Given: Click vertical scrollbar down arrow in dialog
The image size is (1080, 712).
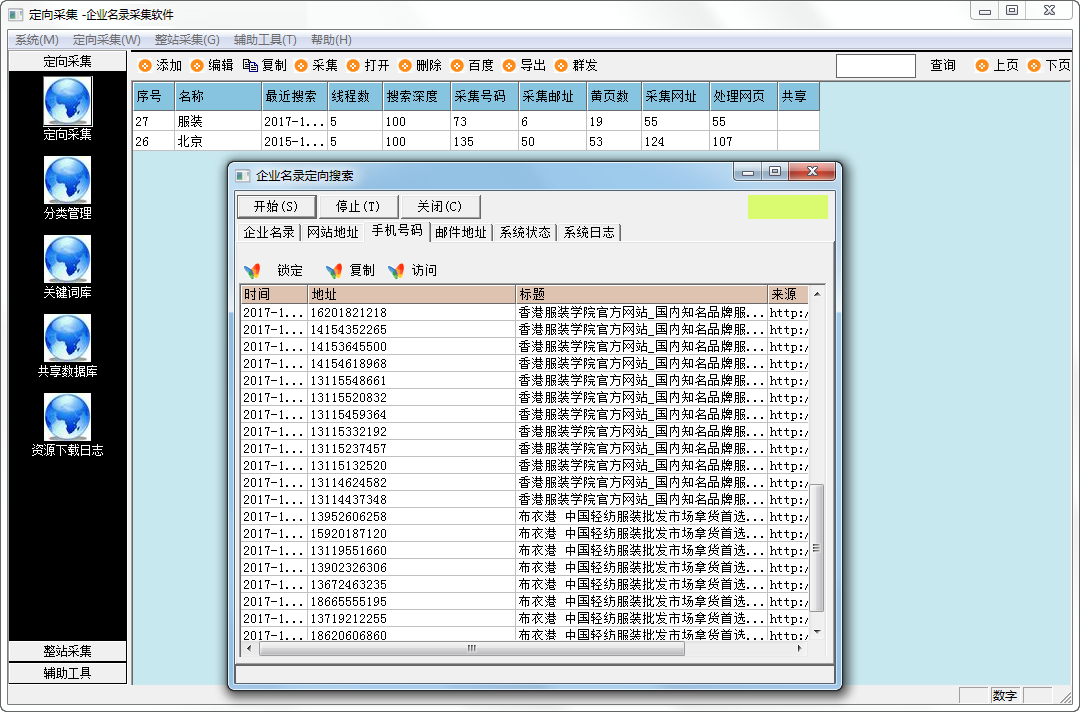Looking at the screenshot, I should (x=817, y=631).
